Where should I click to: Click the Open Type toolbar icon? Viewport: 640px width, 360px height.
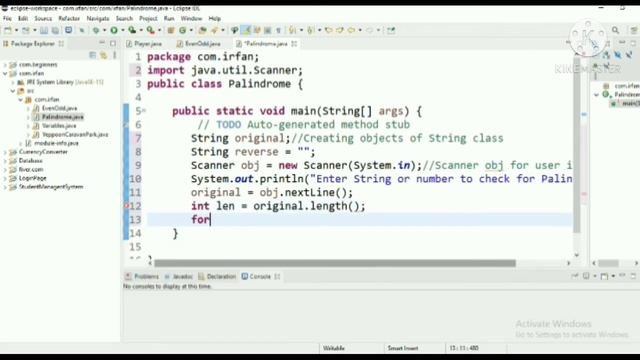pyautogui.click(x=202, y=30)
